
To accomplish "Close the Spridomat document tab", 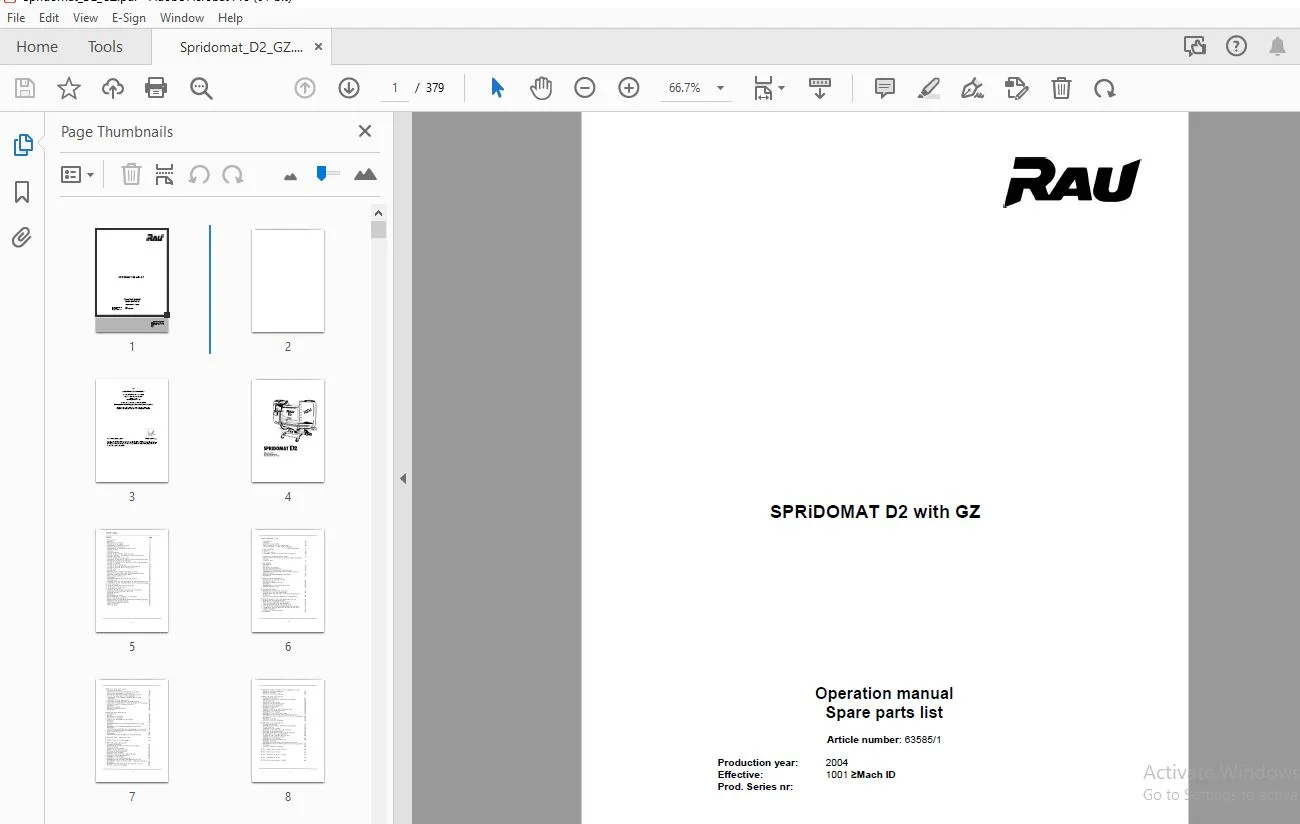I will pos(318,46).
